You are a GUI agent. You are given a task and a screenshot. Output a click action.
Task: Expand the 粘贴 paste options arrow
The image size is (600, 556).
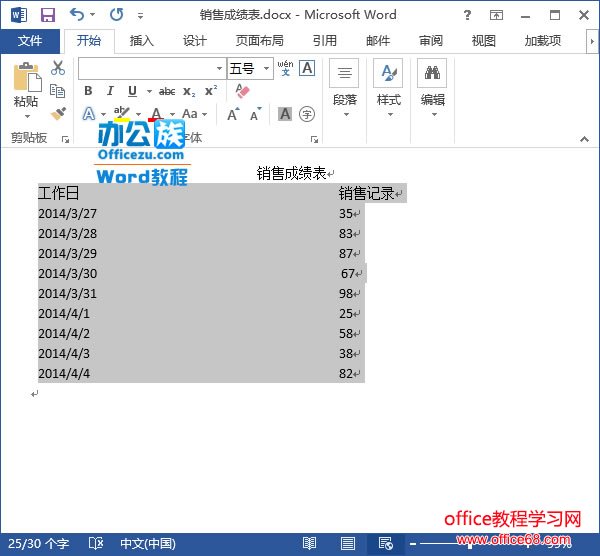[27, 116]
